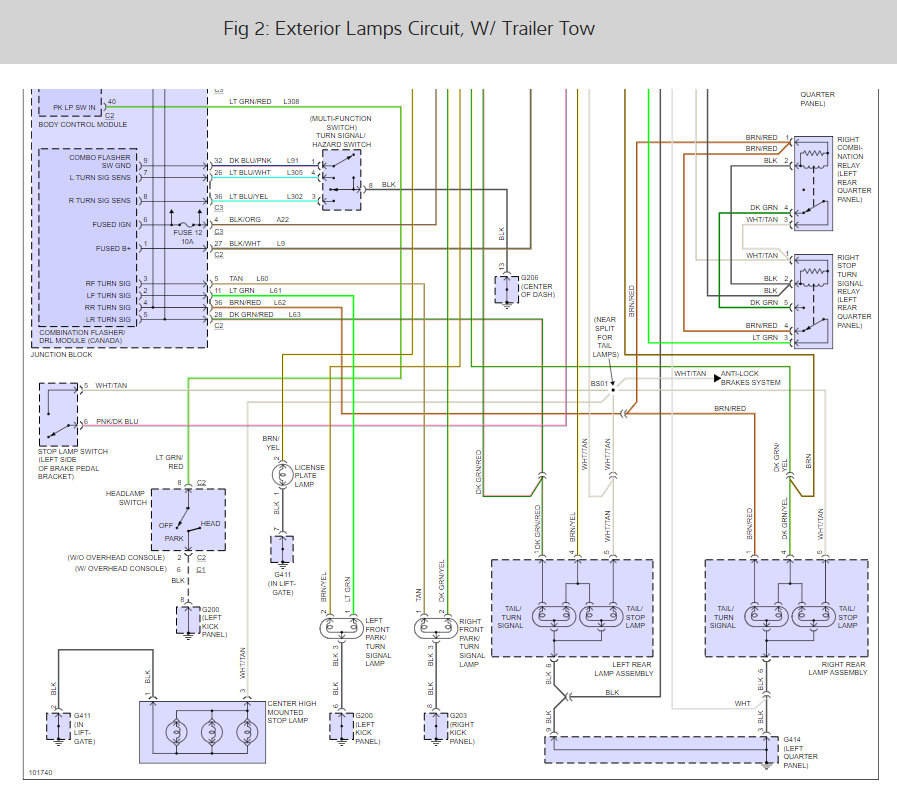Click the 'G200' label beside headlamp switch ground
Image resolution: width=897 pixels, height=797 pixels.
click(x=211, y=610)
